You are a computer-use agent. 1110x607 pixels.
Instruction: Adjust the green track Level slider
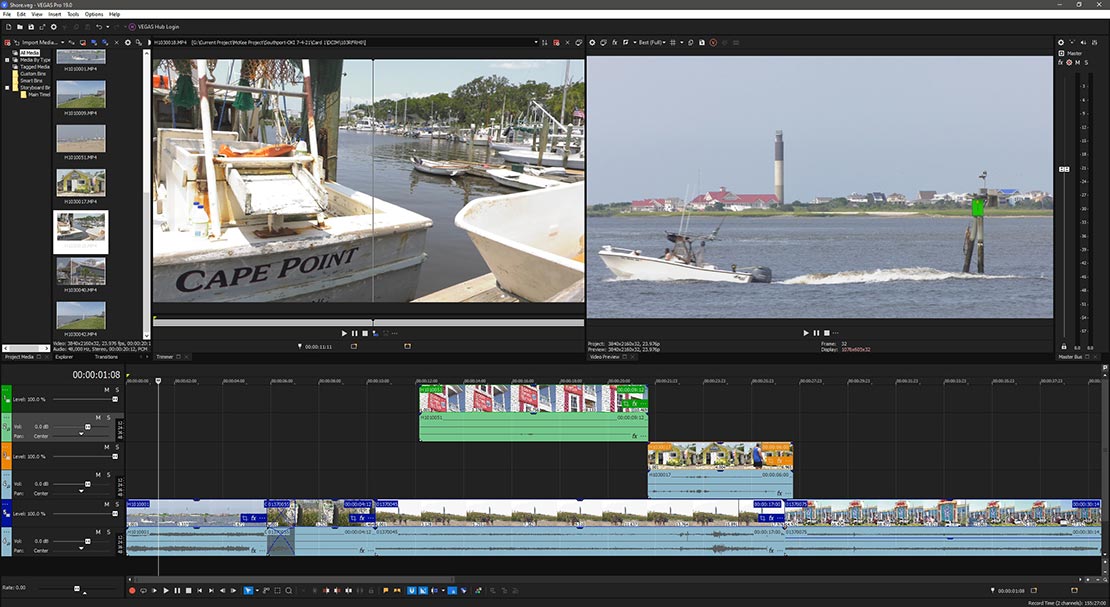point(115,399)
